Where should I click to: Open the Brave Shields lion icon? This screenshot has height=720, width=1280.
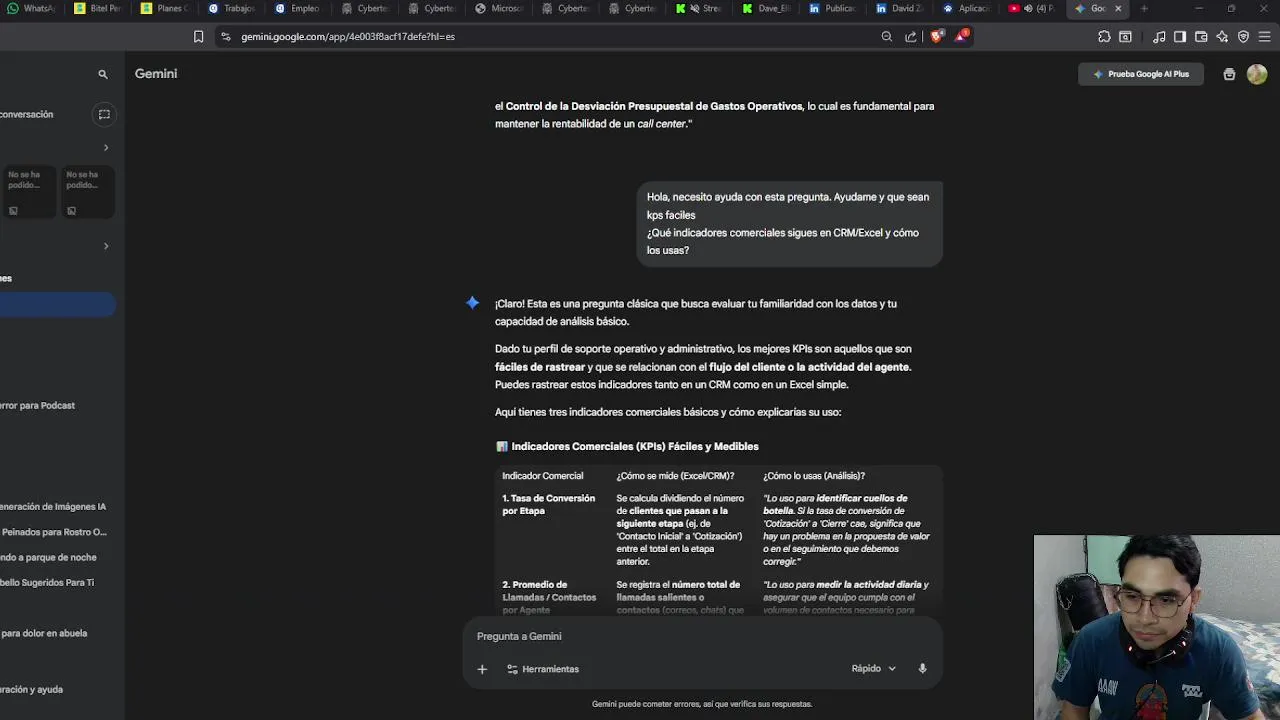click(x=937, y=36)
